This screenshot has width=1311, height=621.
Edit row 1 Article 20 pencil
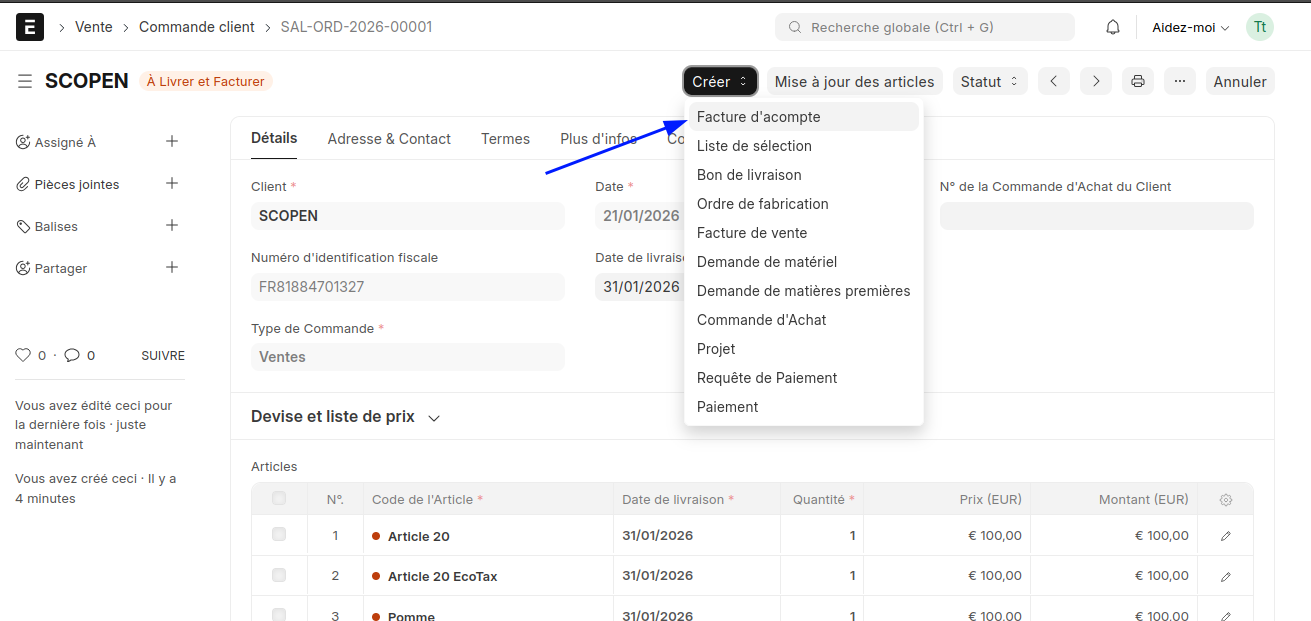1226,536
